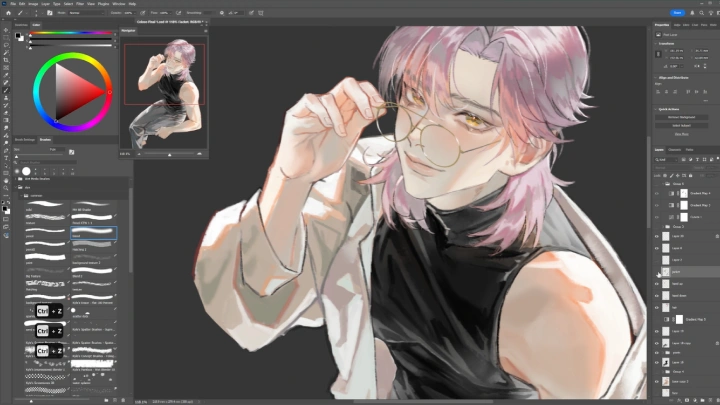
Task: Click the Navigator zoom slider
Action: [x=169, y=154]
